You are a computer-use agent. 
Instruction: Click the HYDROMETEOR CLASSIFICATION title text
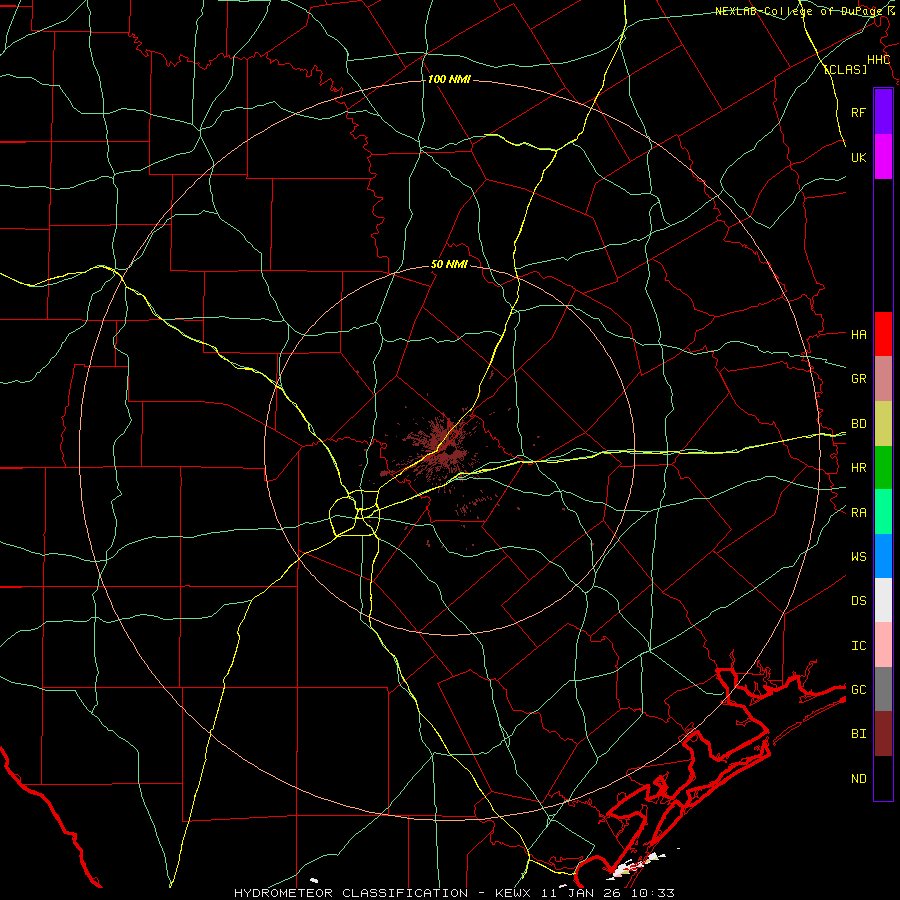click(351, 893)
